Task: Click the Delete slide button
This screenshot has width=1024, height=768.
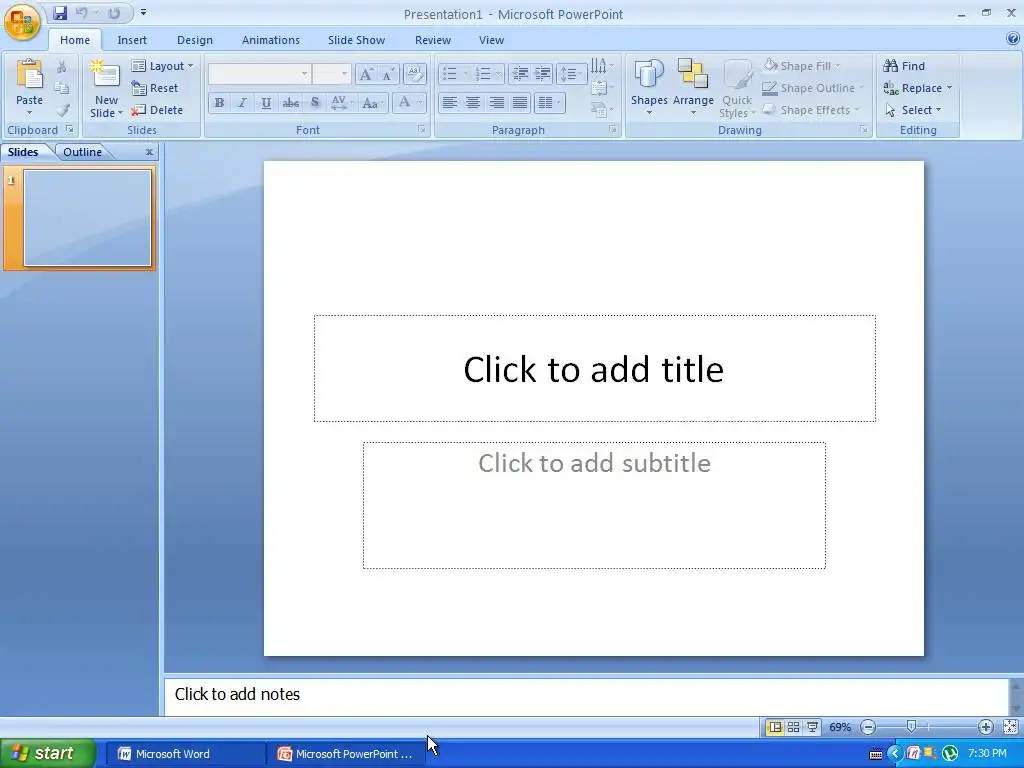Action: point(157,110)
